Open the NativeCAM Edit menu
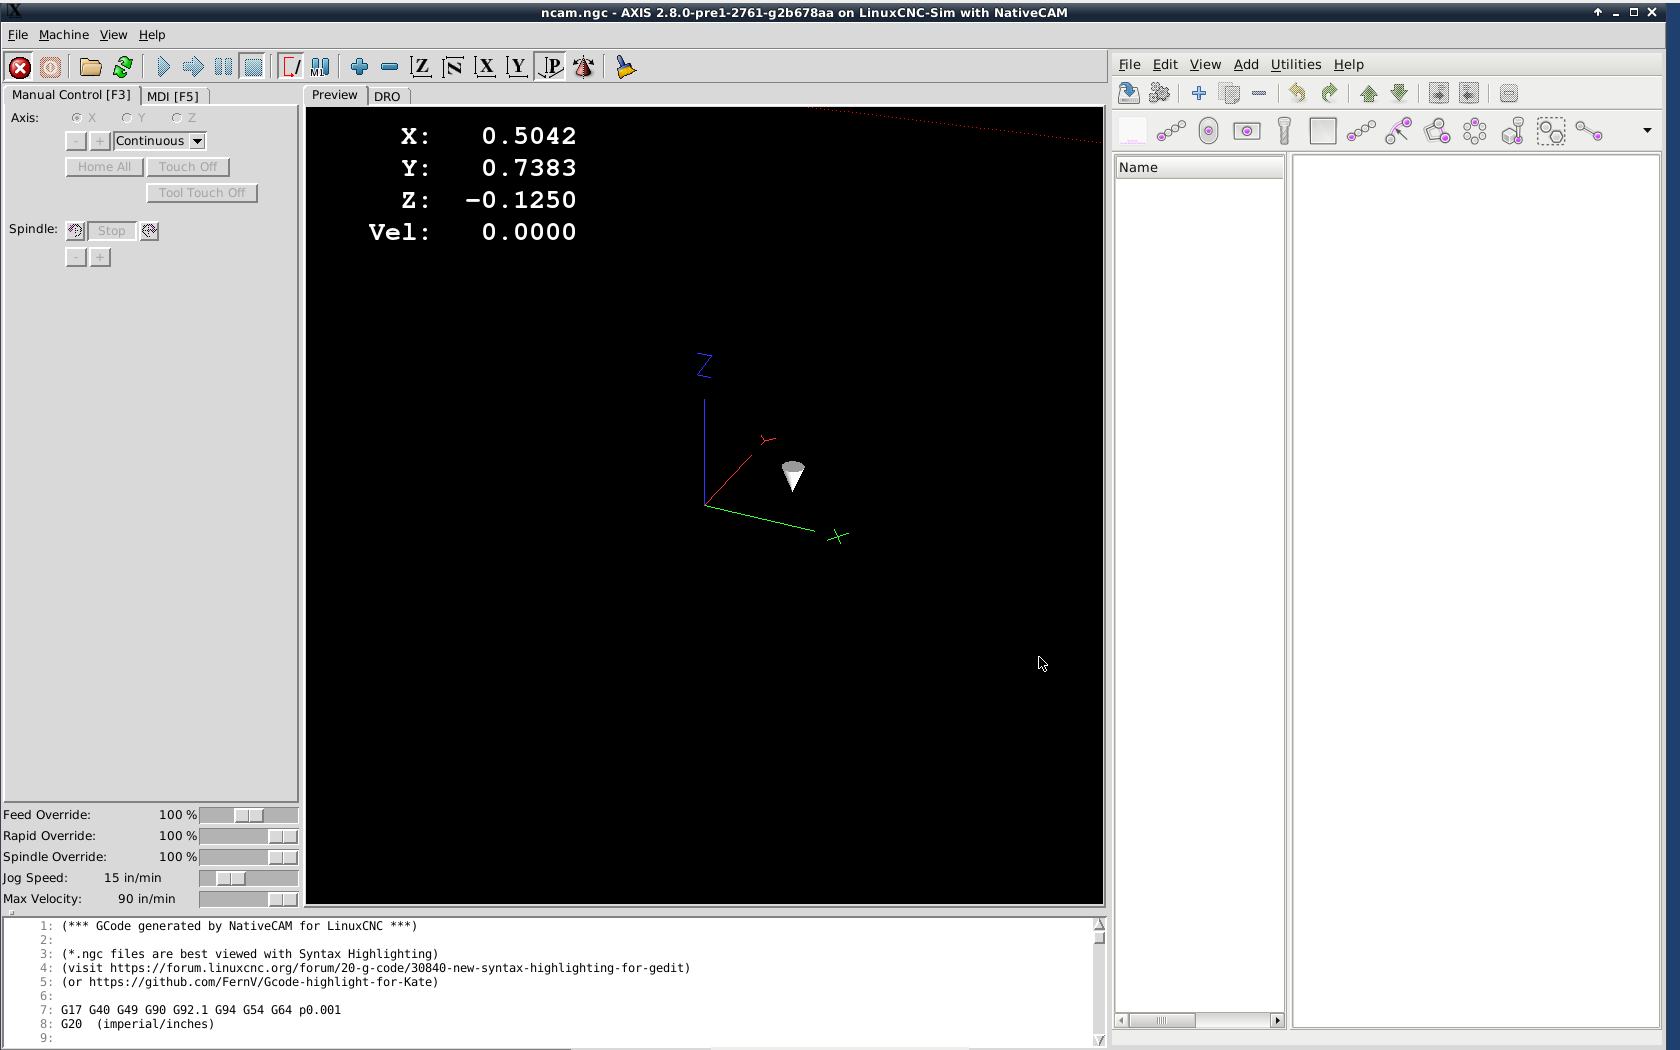The height and width of the screenshot is (1050, 1680). coord(1165,64)
